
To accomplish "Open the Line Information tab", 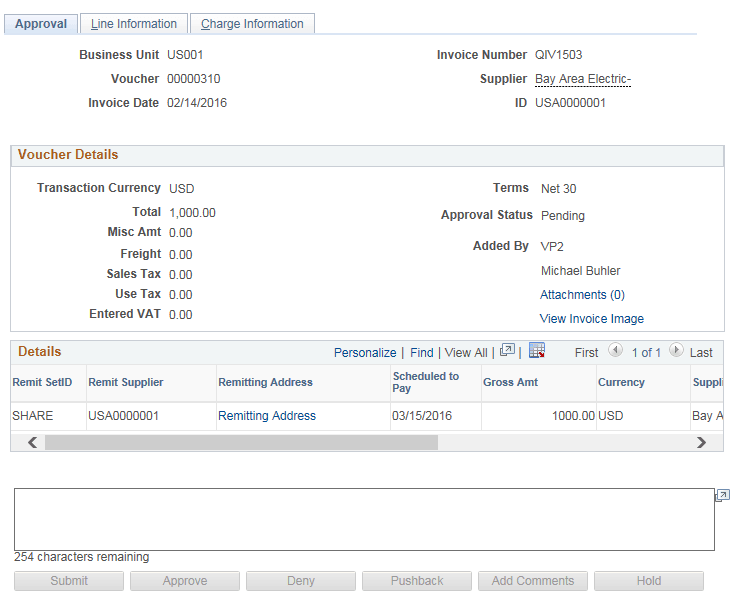I will pos(134,24).
